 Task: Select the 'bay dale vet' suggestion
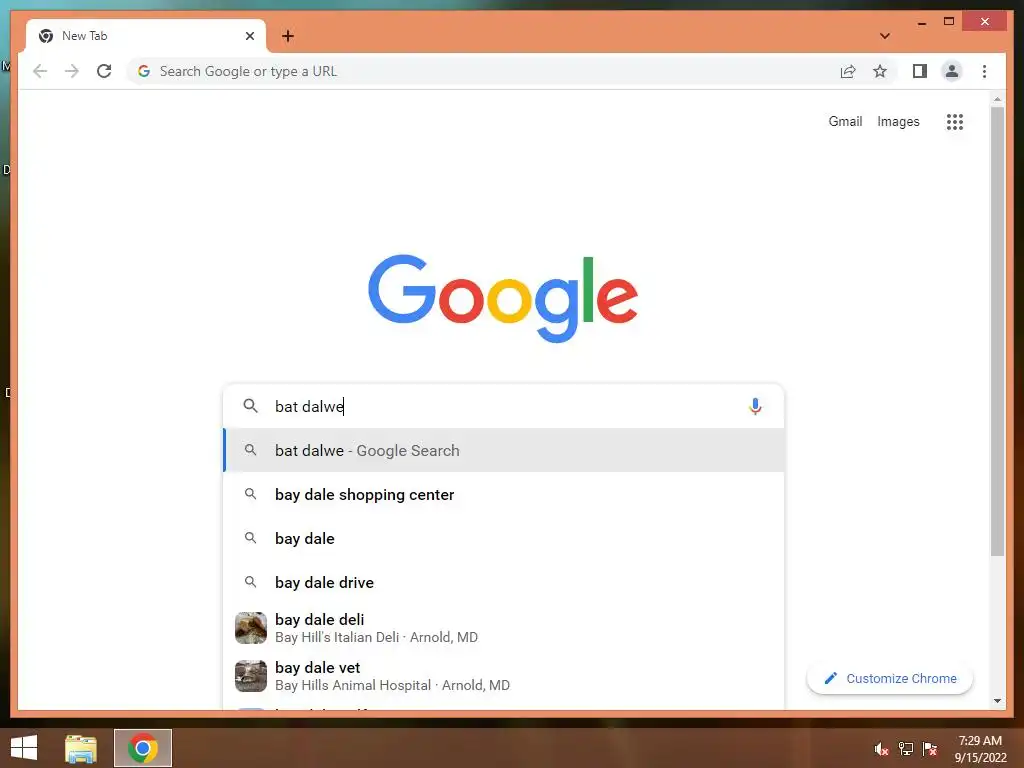[x=504, y=676]
